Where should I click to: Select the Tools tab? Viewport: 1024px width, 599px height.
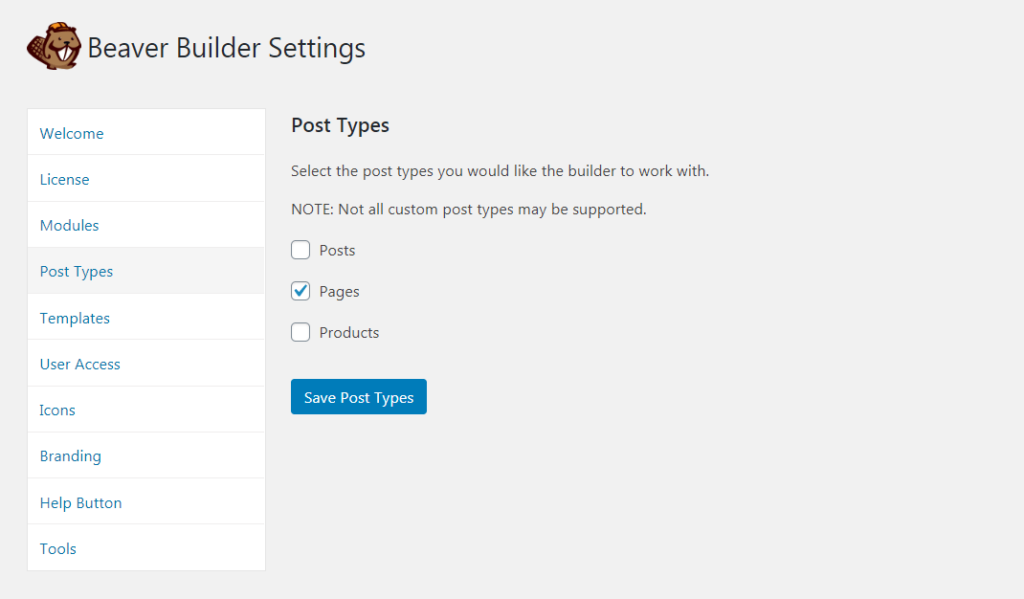[58, 548]
